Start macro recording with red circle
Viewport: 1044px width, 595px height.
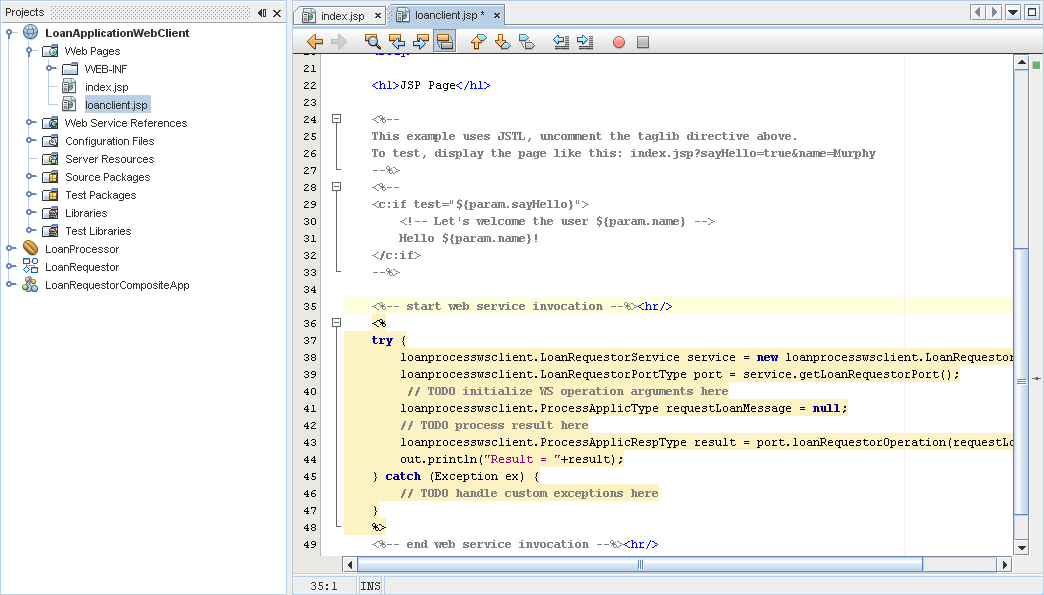click(x=619, y=42)
